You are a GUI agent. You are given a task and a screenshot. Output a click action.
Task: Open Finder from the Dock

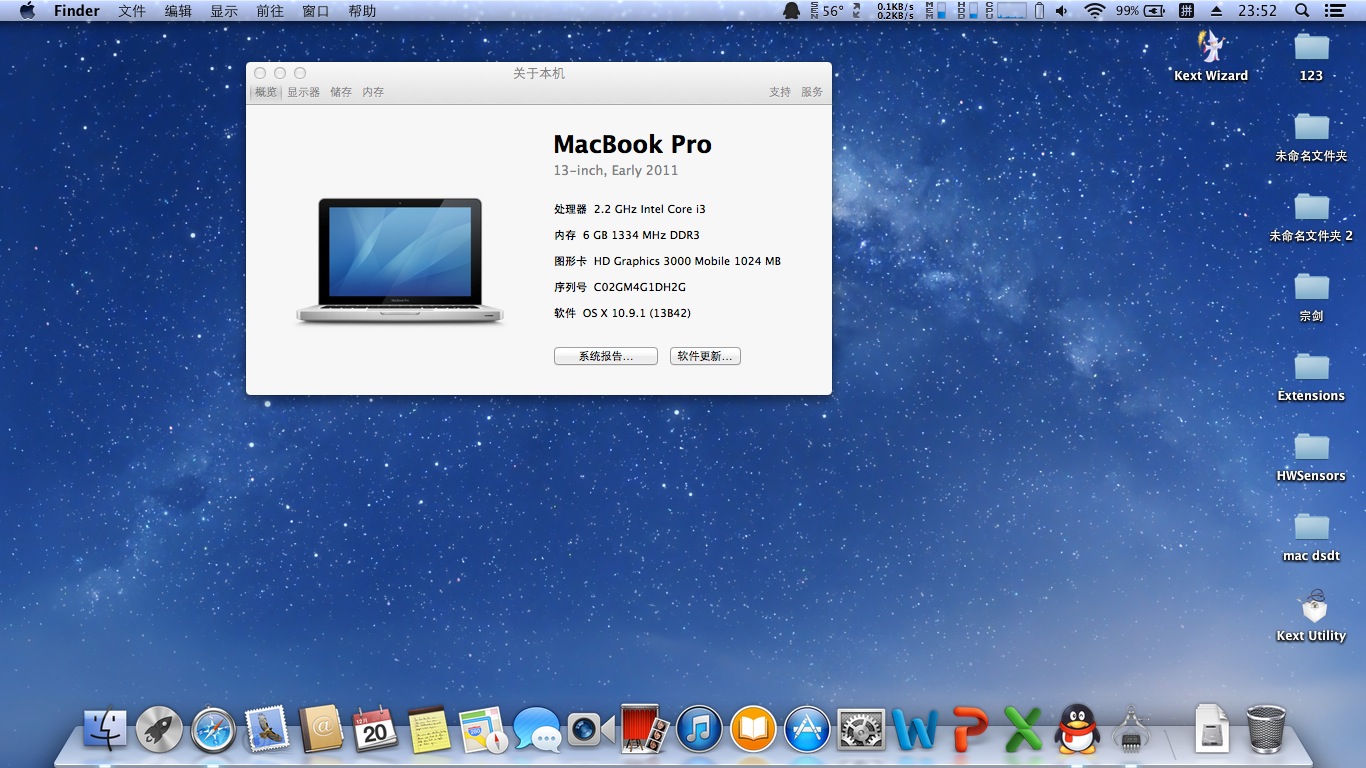tap(105, 729)
